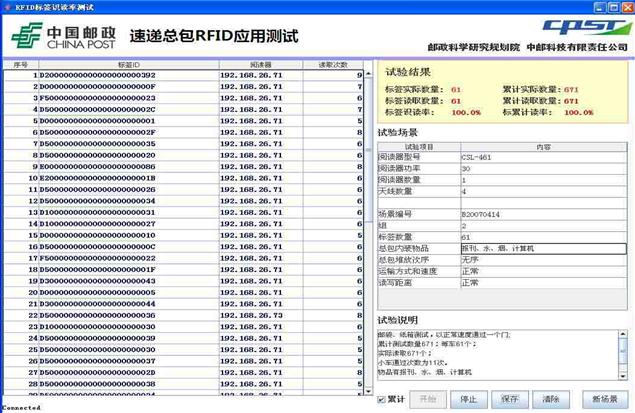This screenshot has height=413, width=635.
Task: Click the China Post logo
Action: click(x=64, y=36)
